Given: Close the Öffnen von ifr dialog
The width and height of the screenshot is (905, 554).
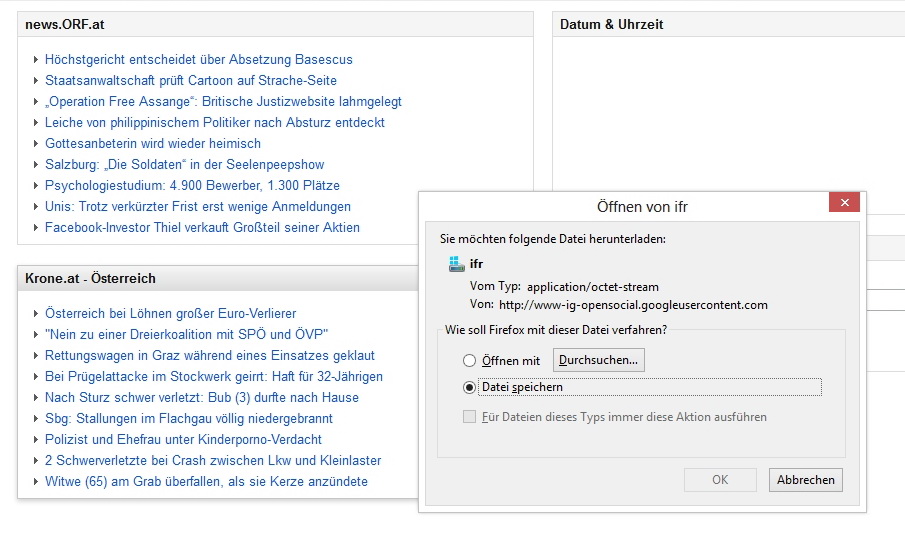Looking at the screenshot, I should (x=845, y=203).
